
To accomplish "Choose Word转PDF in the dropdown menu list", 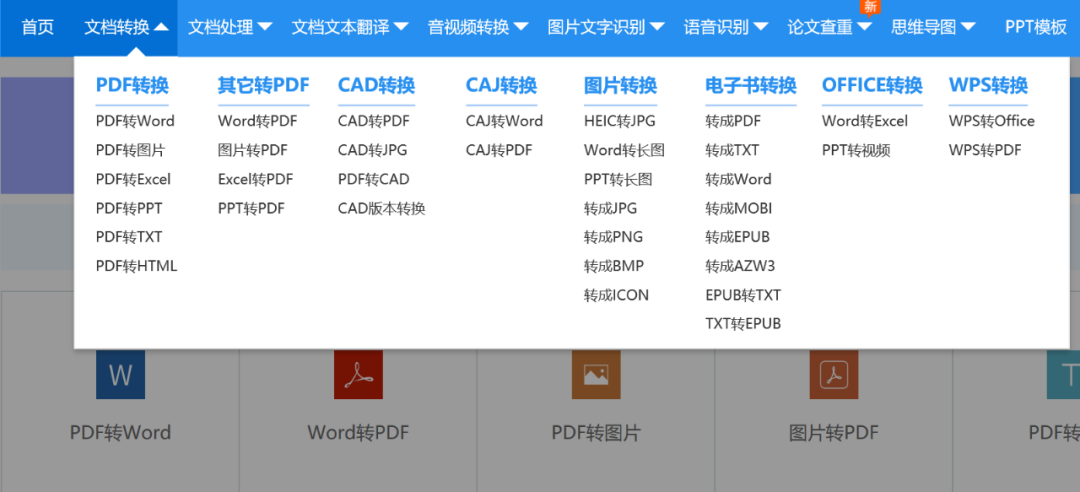I will (258, 121).
